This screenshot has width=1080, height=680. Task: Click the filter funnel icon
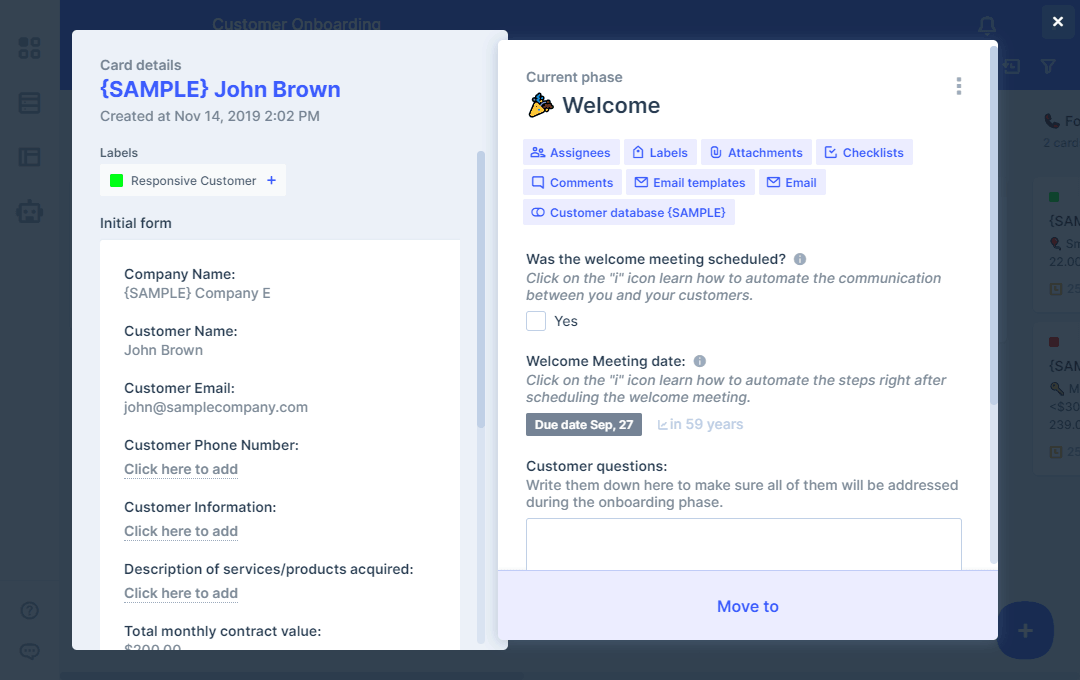pos(1048,66)
